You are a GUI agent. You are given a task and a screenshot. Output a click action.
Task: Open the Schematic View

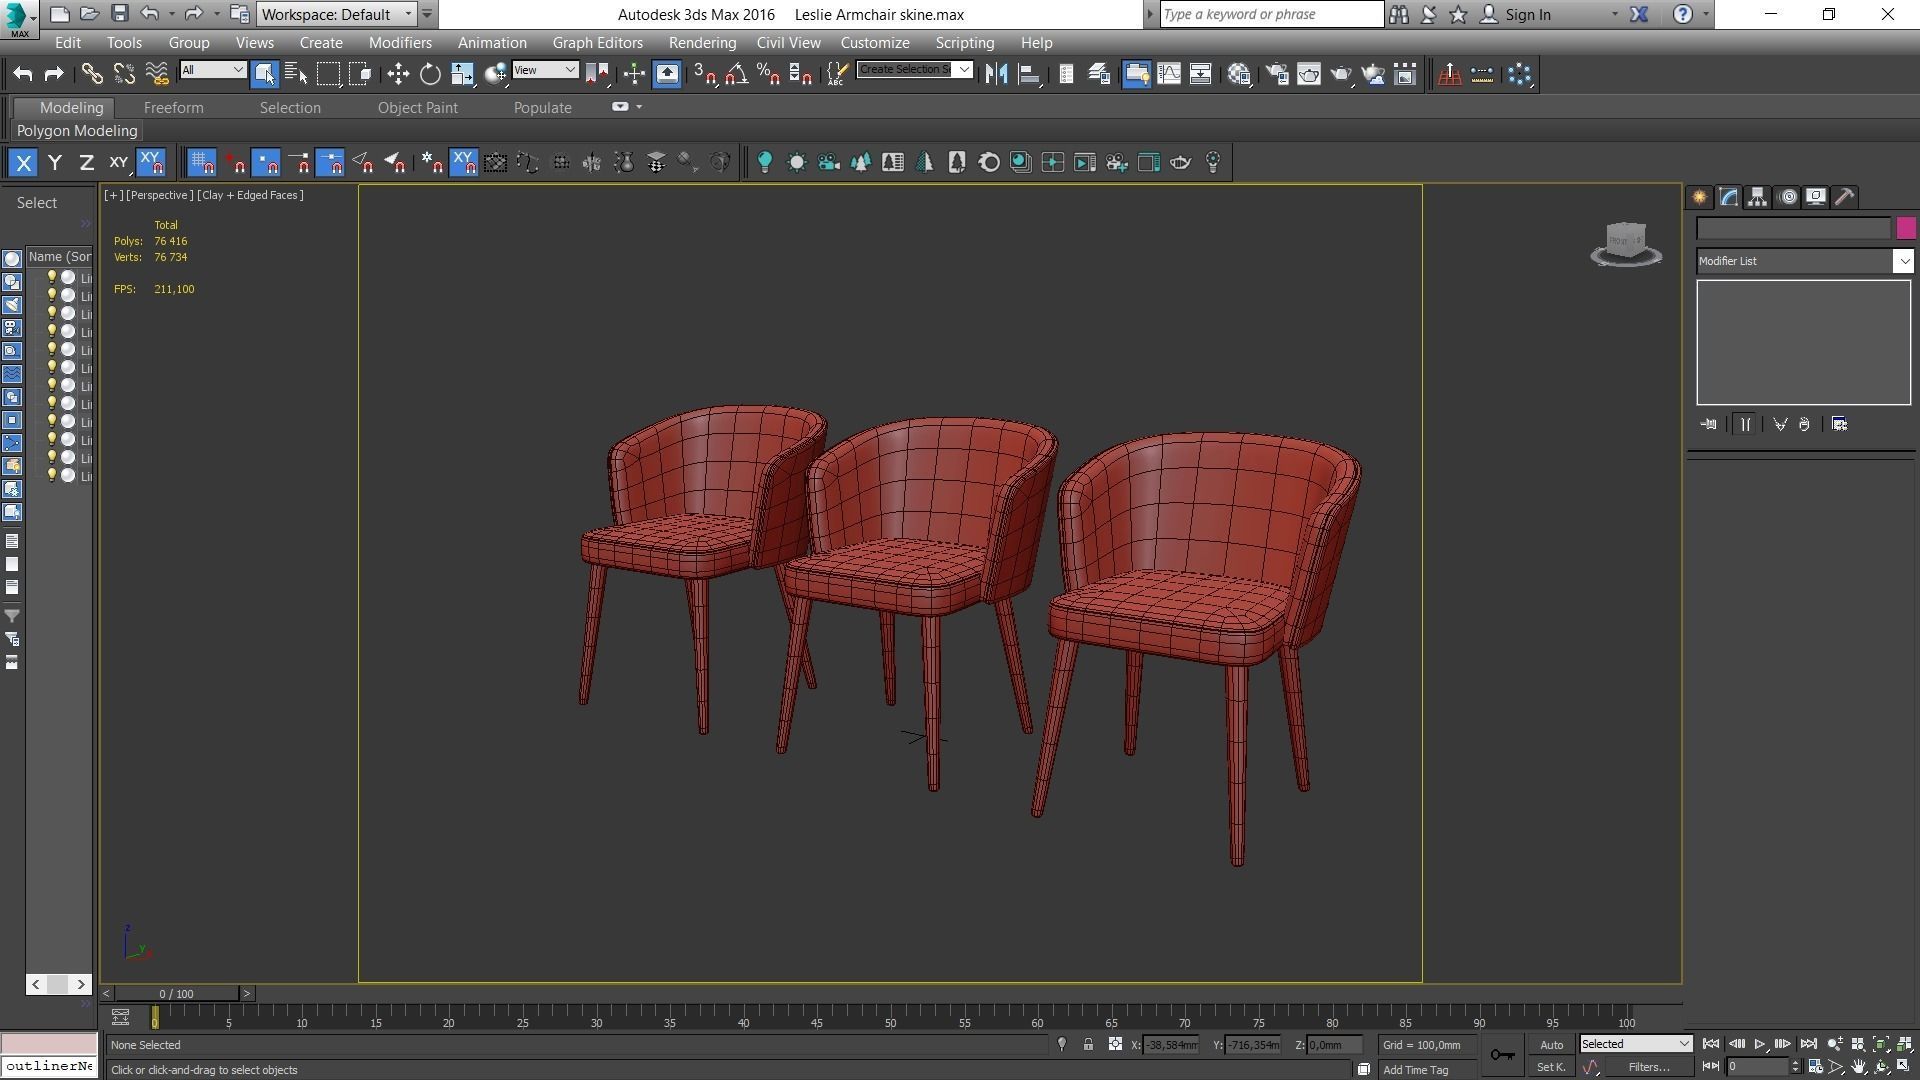(1200, 74)
